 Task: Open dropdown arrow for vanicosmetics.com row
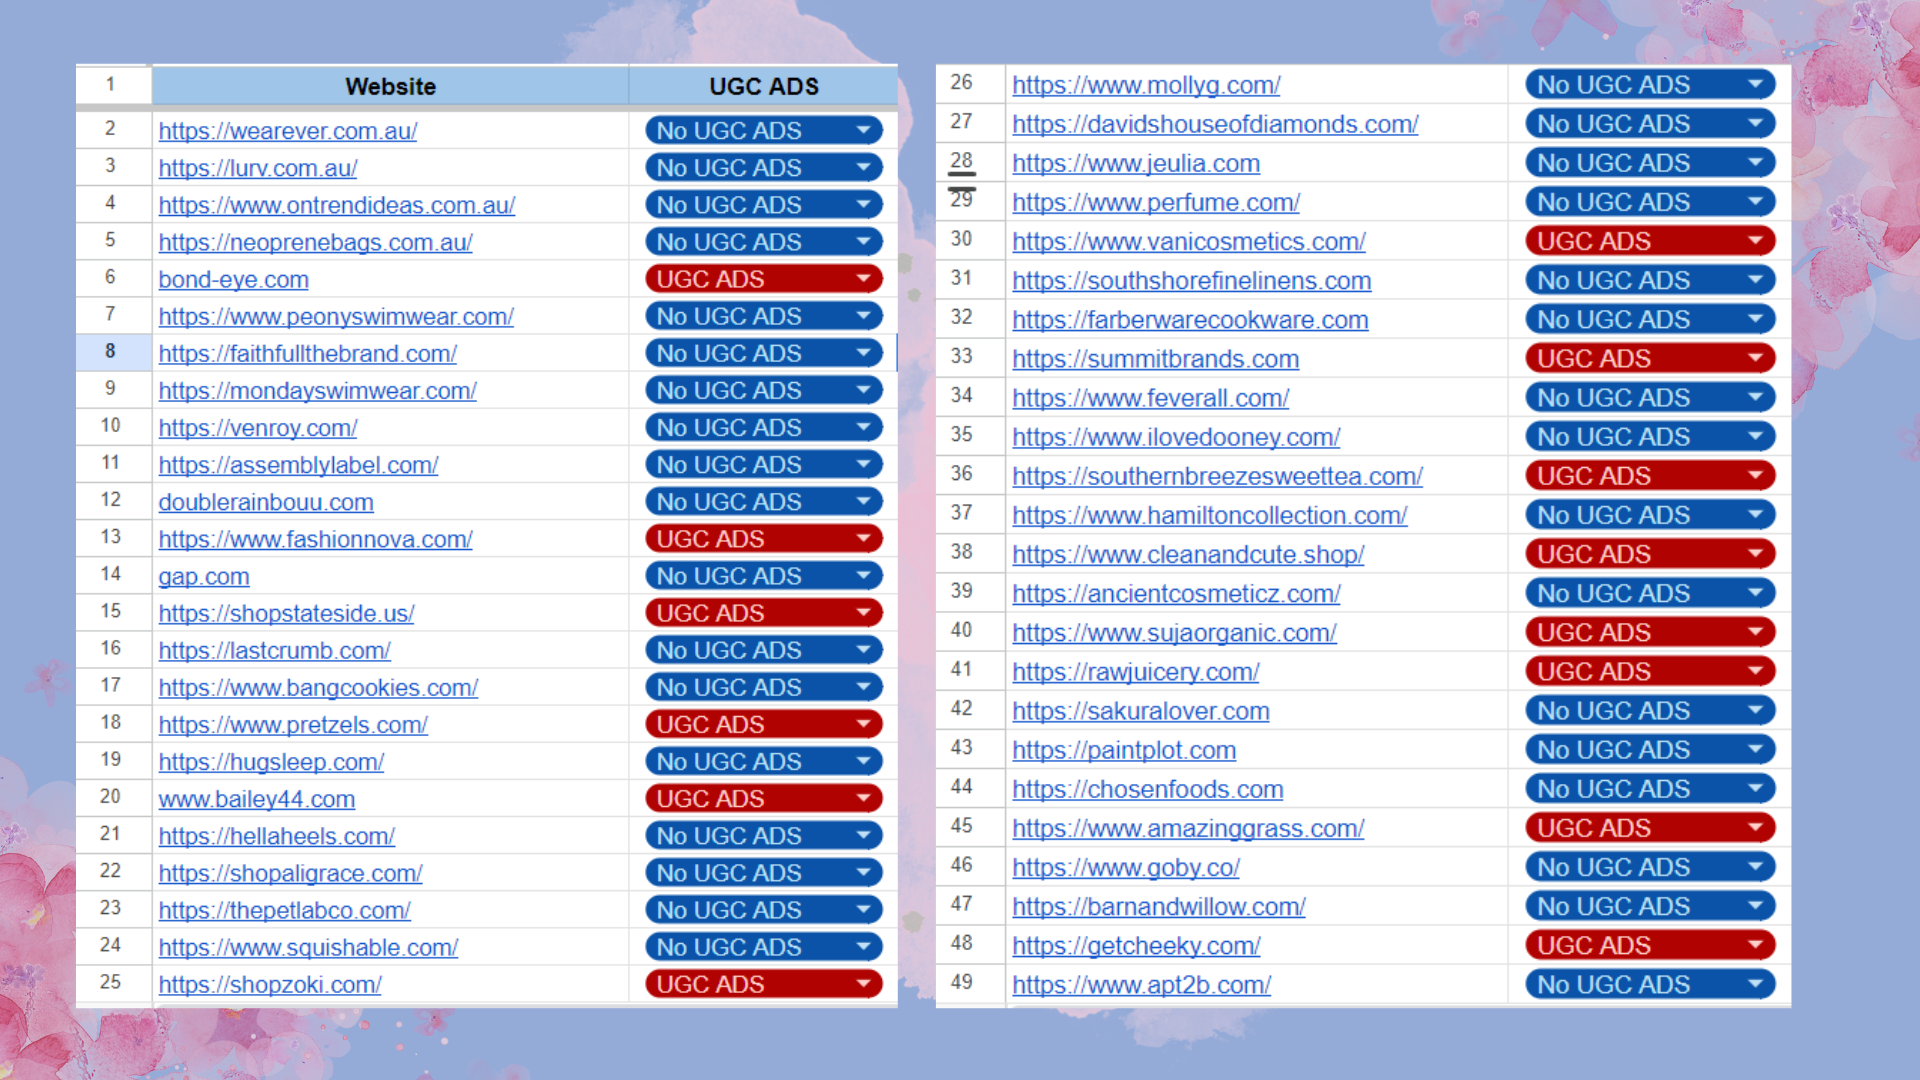(x=1755, y=241)
